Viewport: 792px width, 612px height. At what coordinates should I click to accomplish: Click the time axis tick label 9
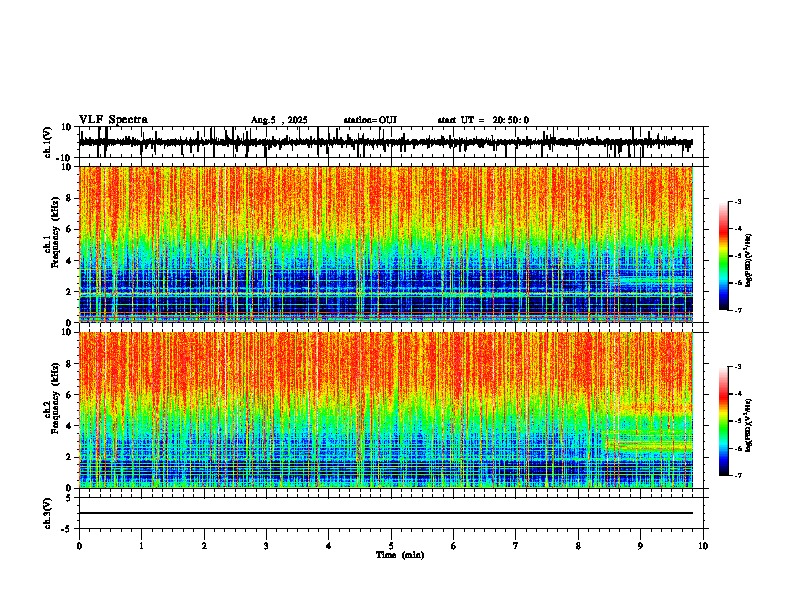pyautogui.click(x=640, y=546)
